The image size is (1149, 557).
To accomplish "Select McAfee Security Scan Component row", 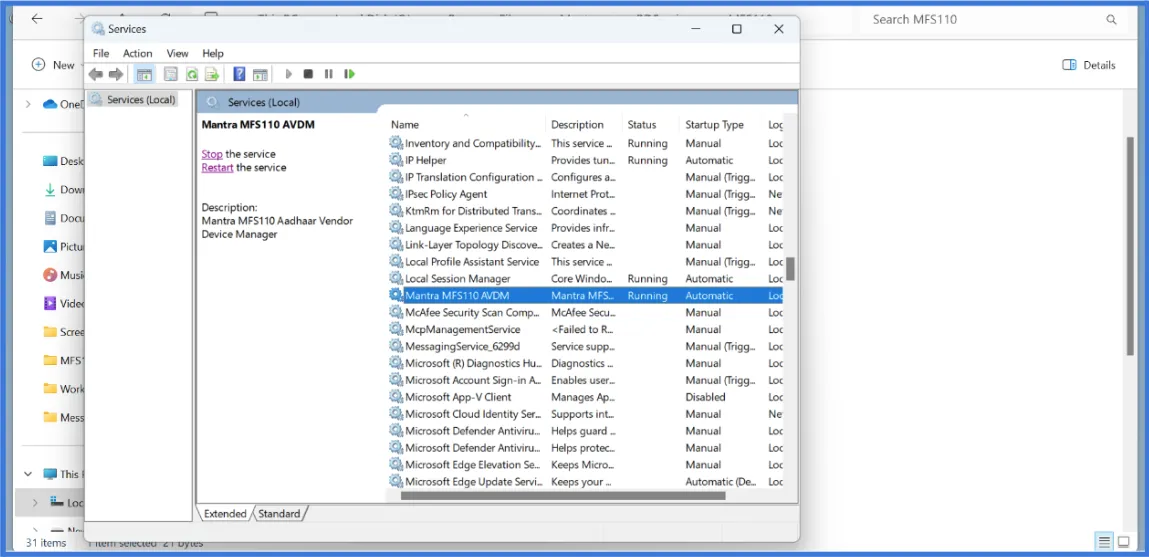I will [585, 312].
